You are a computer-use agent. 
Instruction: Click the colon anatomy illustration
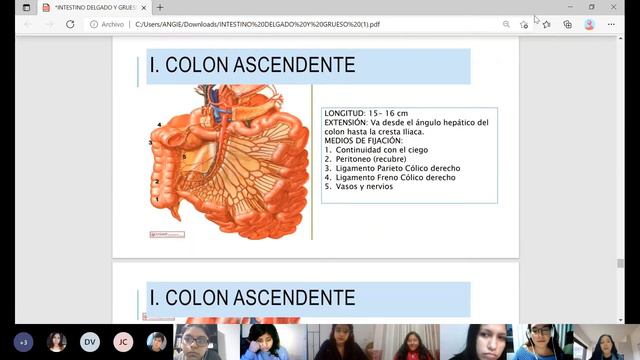[229, 162]
